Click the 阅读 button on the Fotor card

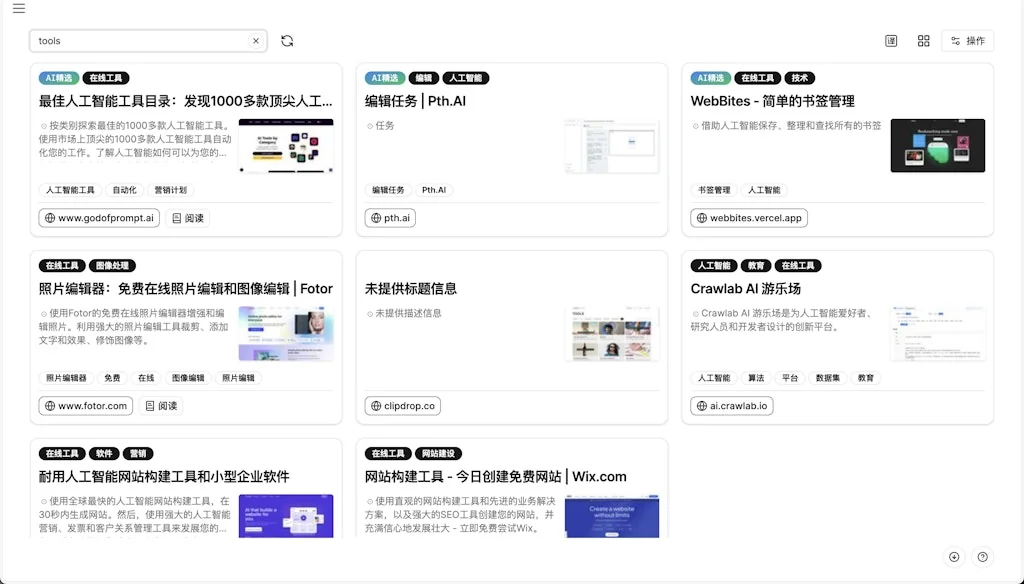[161, 405]
